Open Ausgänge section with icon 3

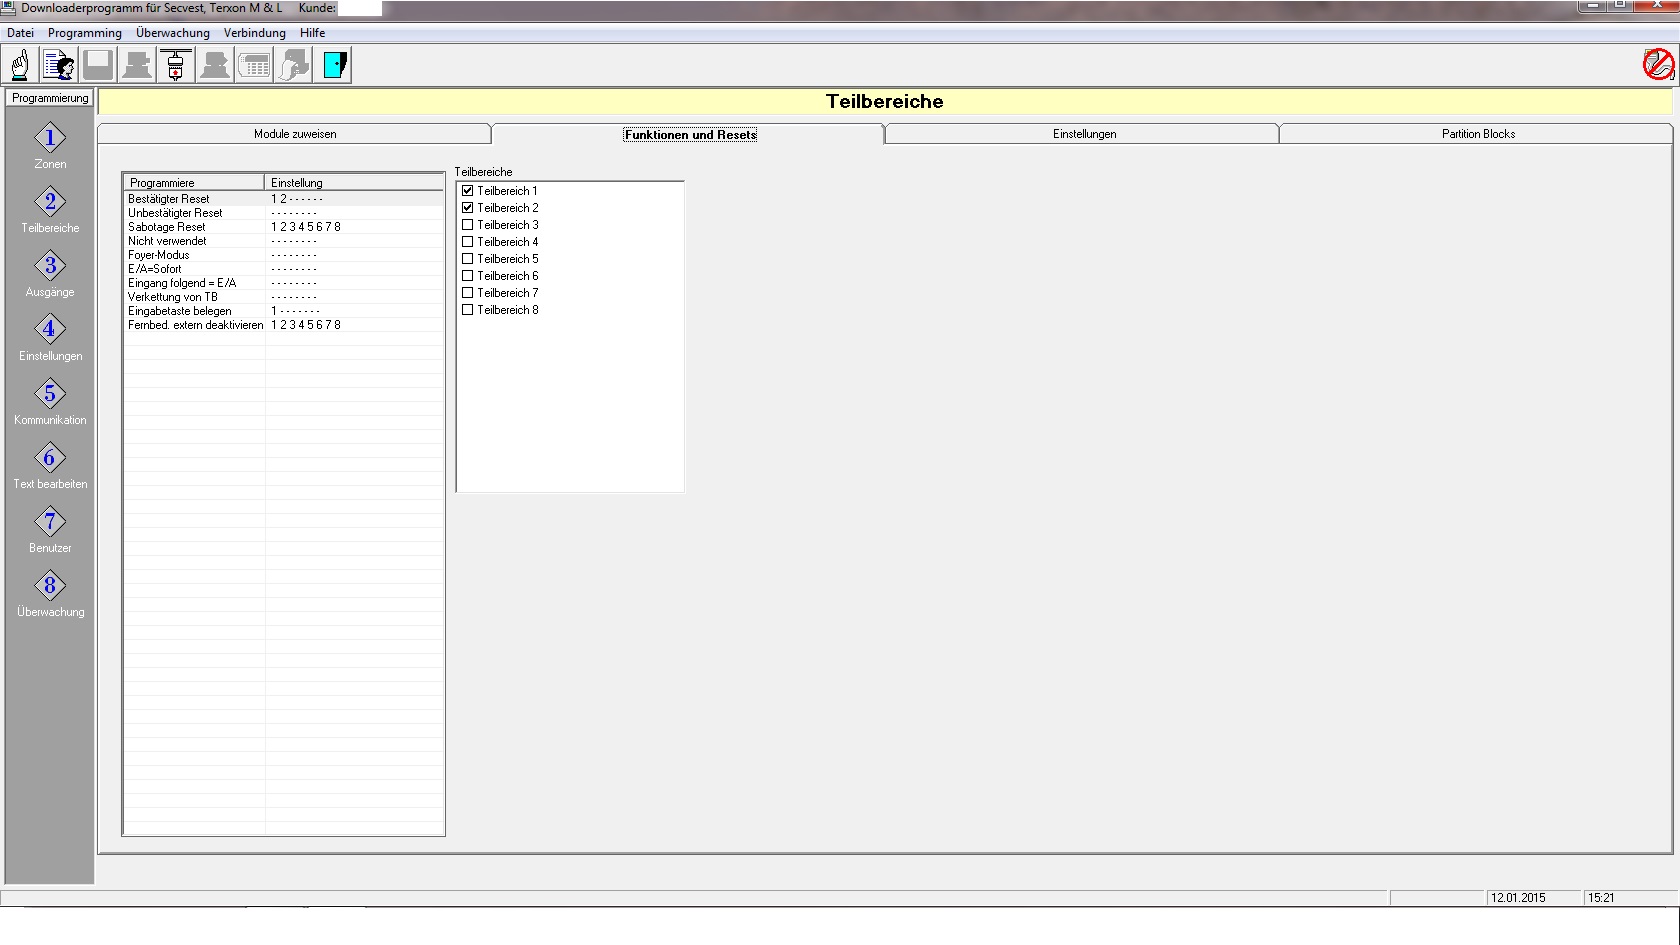coord(50,266)
